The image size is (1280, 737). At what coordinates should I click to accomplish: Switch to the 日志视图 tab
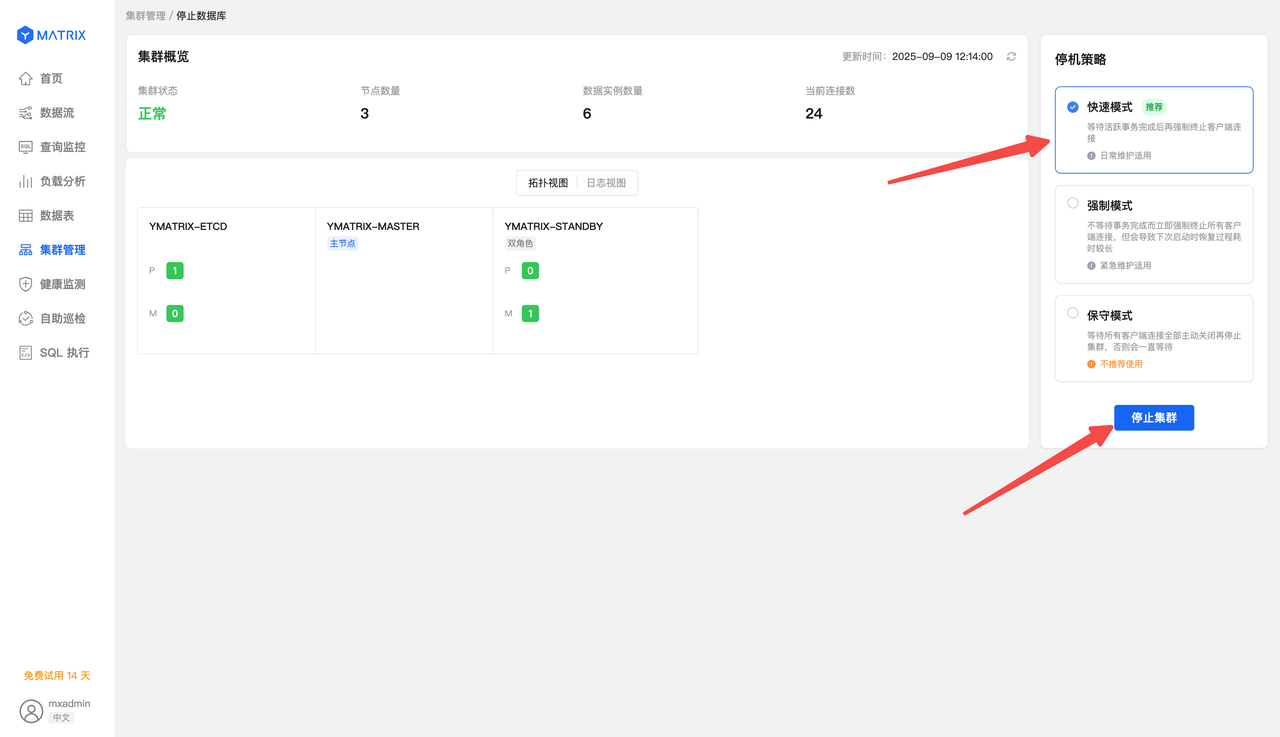pos(606,183)
